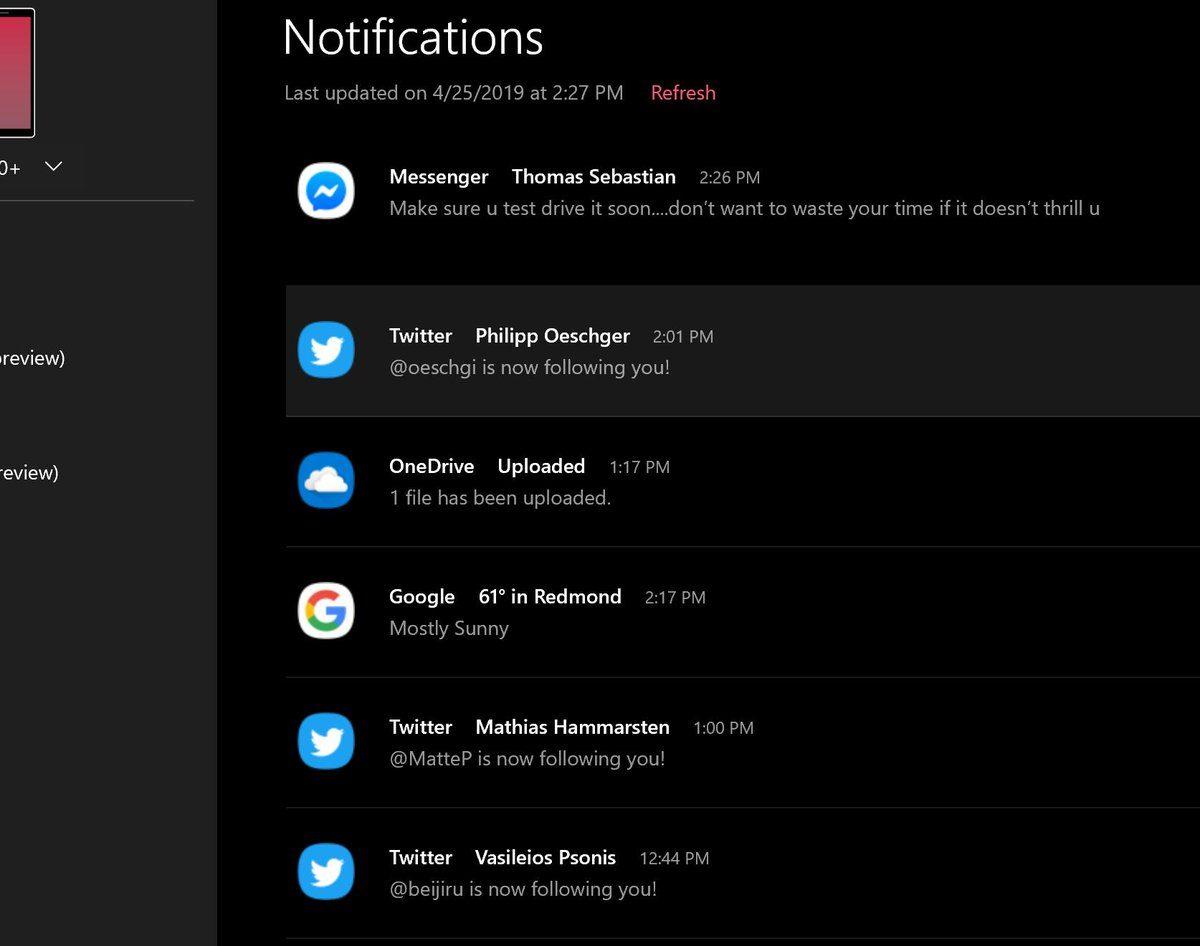Open Thomas Sebastian's Messenger notification
This screenshot has height=946, width=1200.
coord(700,192)
